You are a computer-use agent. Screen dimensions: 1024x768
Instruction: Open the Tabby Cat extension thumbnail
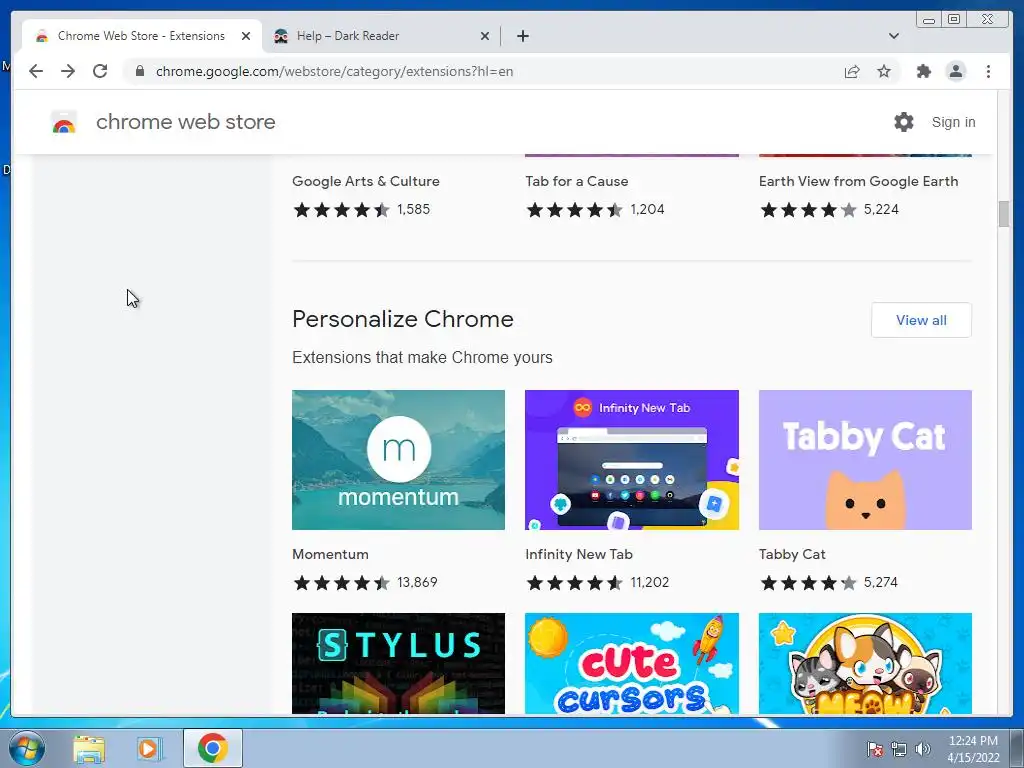tap(865, 460)
